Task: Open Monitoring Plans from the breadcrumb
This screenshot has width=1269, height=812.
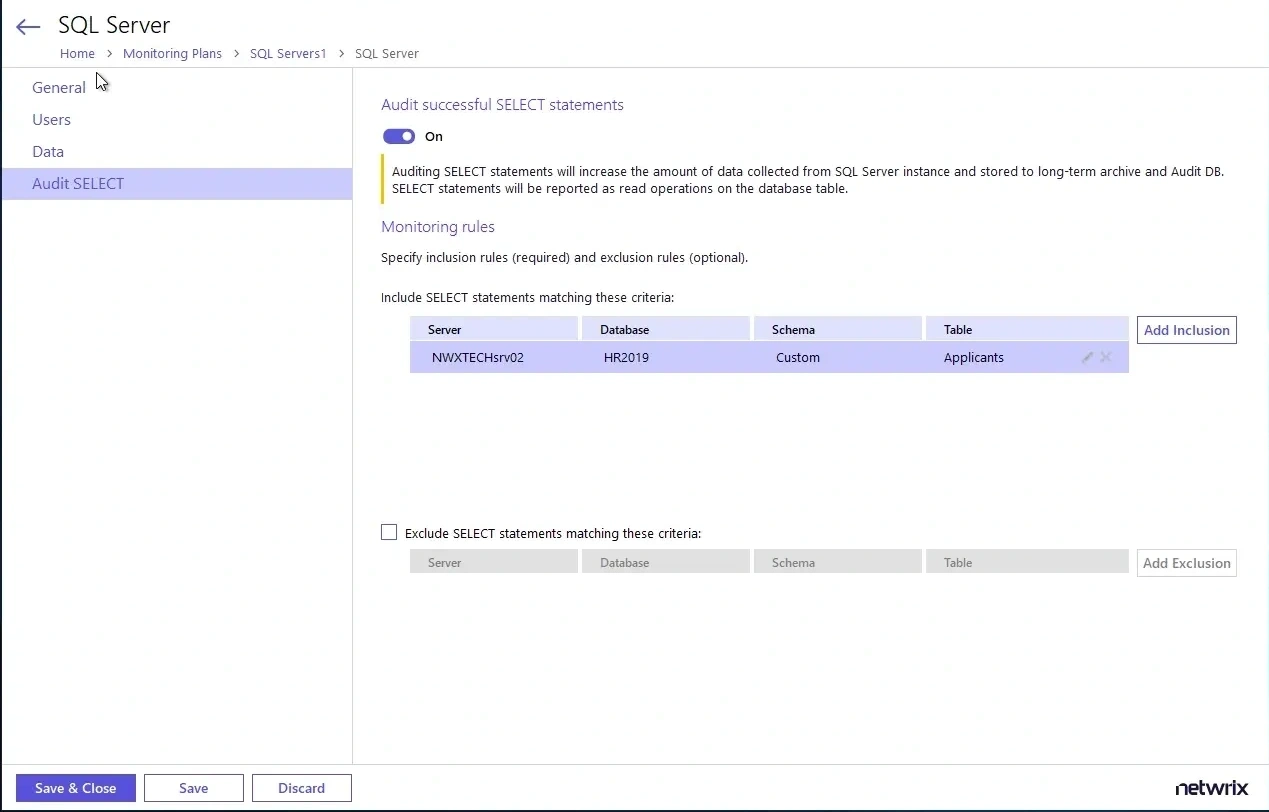Action: tap(172, 53)
